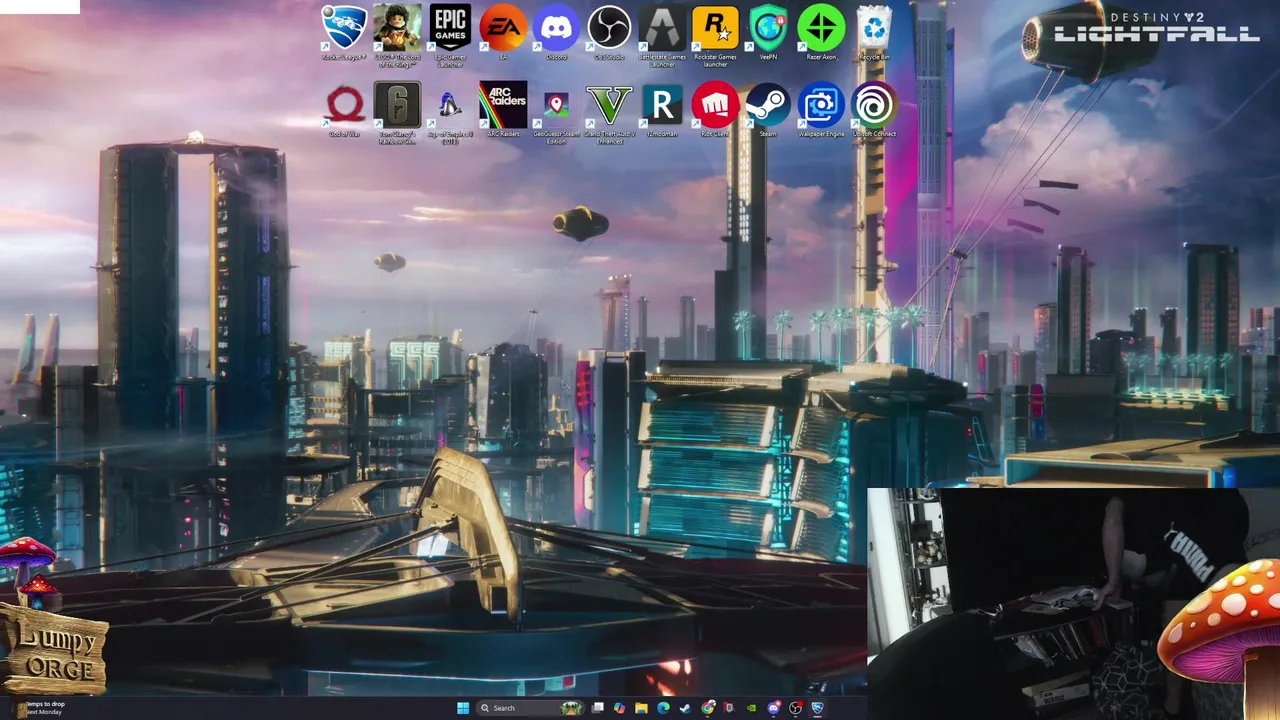Image resolution: width=1280 pixels, height=720 pixels.
Task: Click the taskbar Search box
Action: [530, 708]
